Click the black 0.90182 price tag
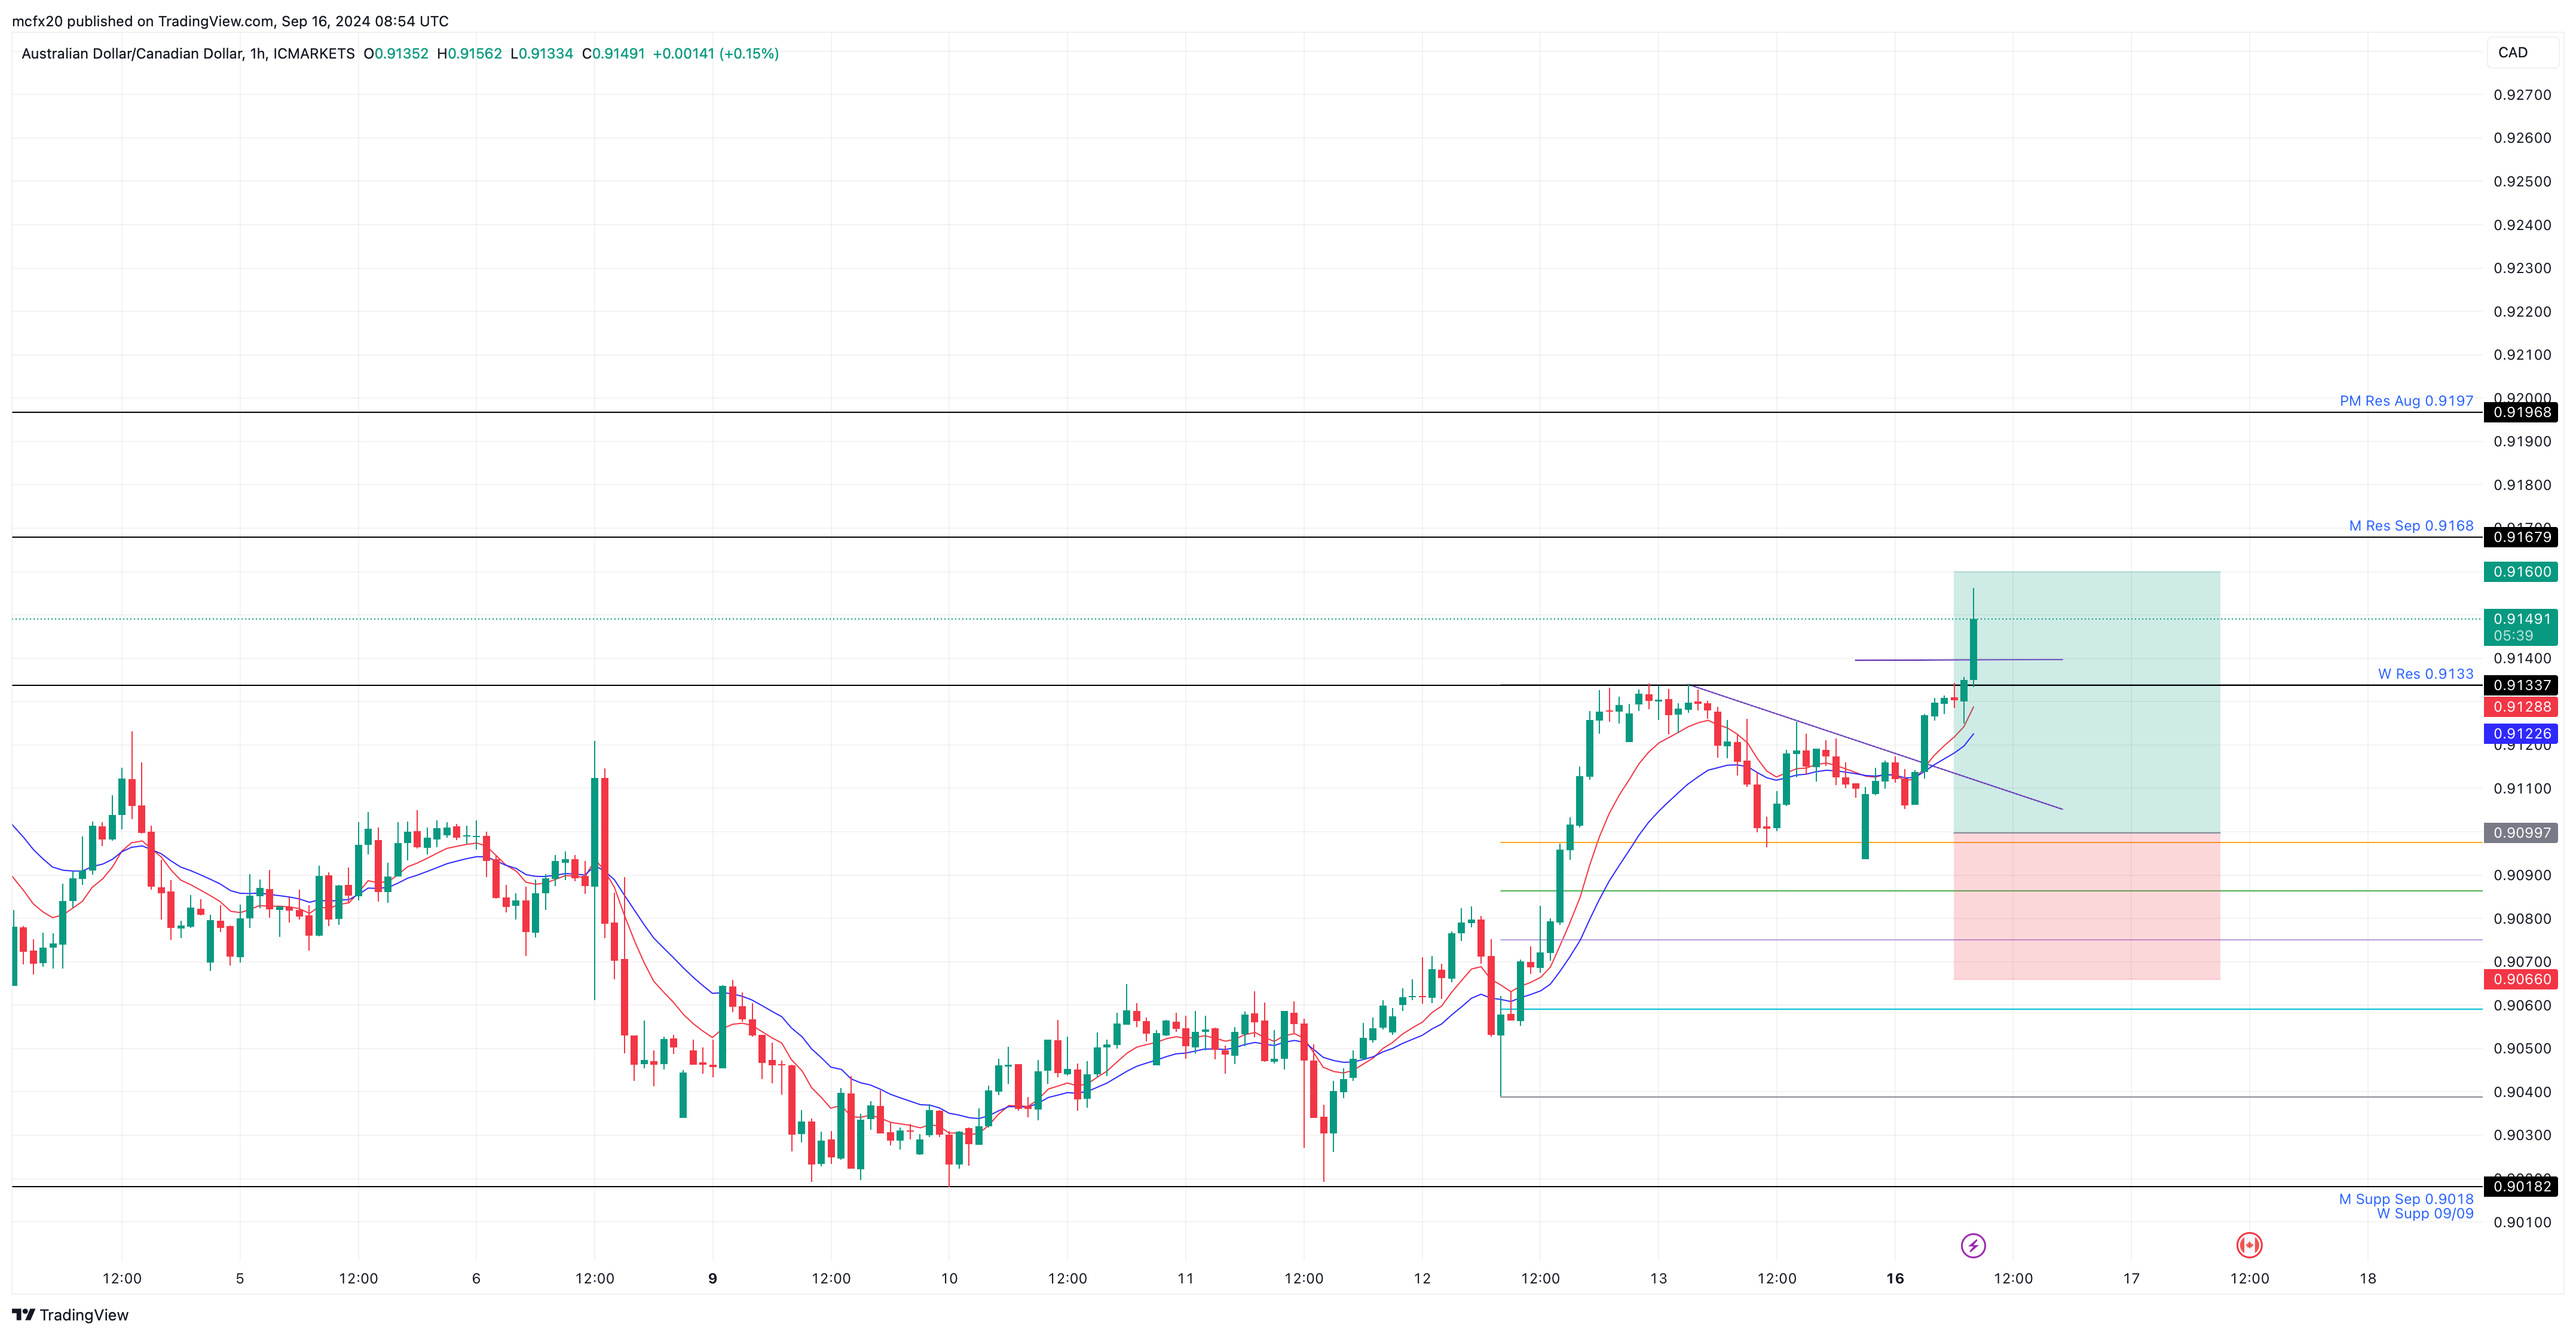 click(x=2520, y=1186)
